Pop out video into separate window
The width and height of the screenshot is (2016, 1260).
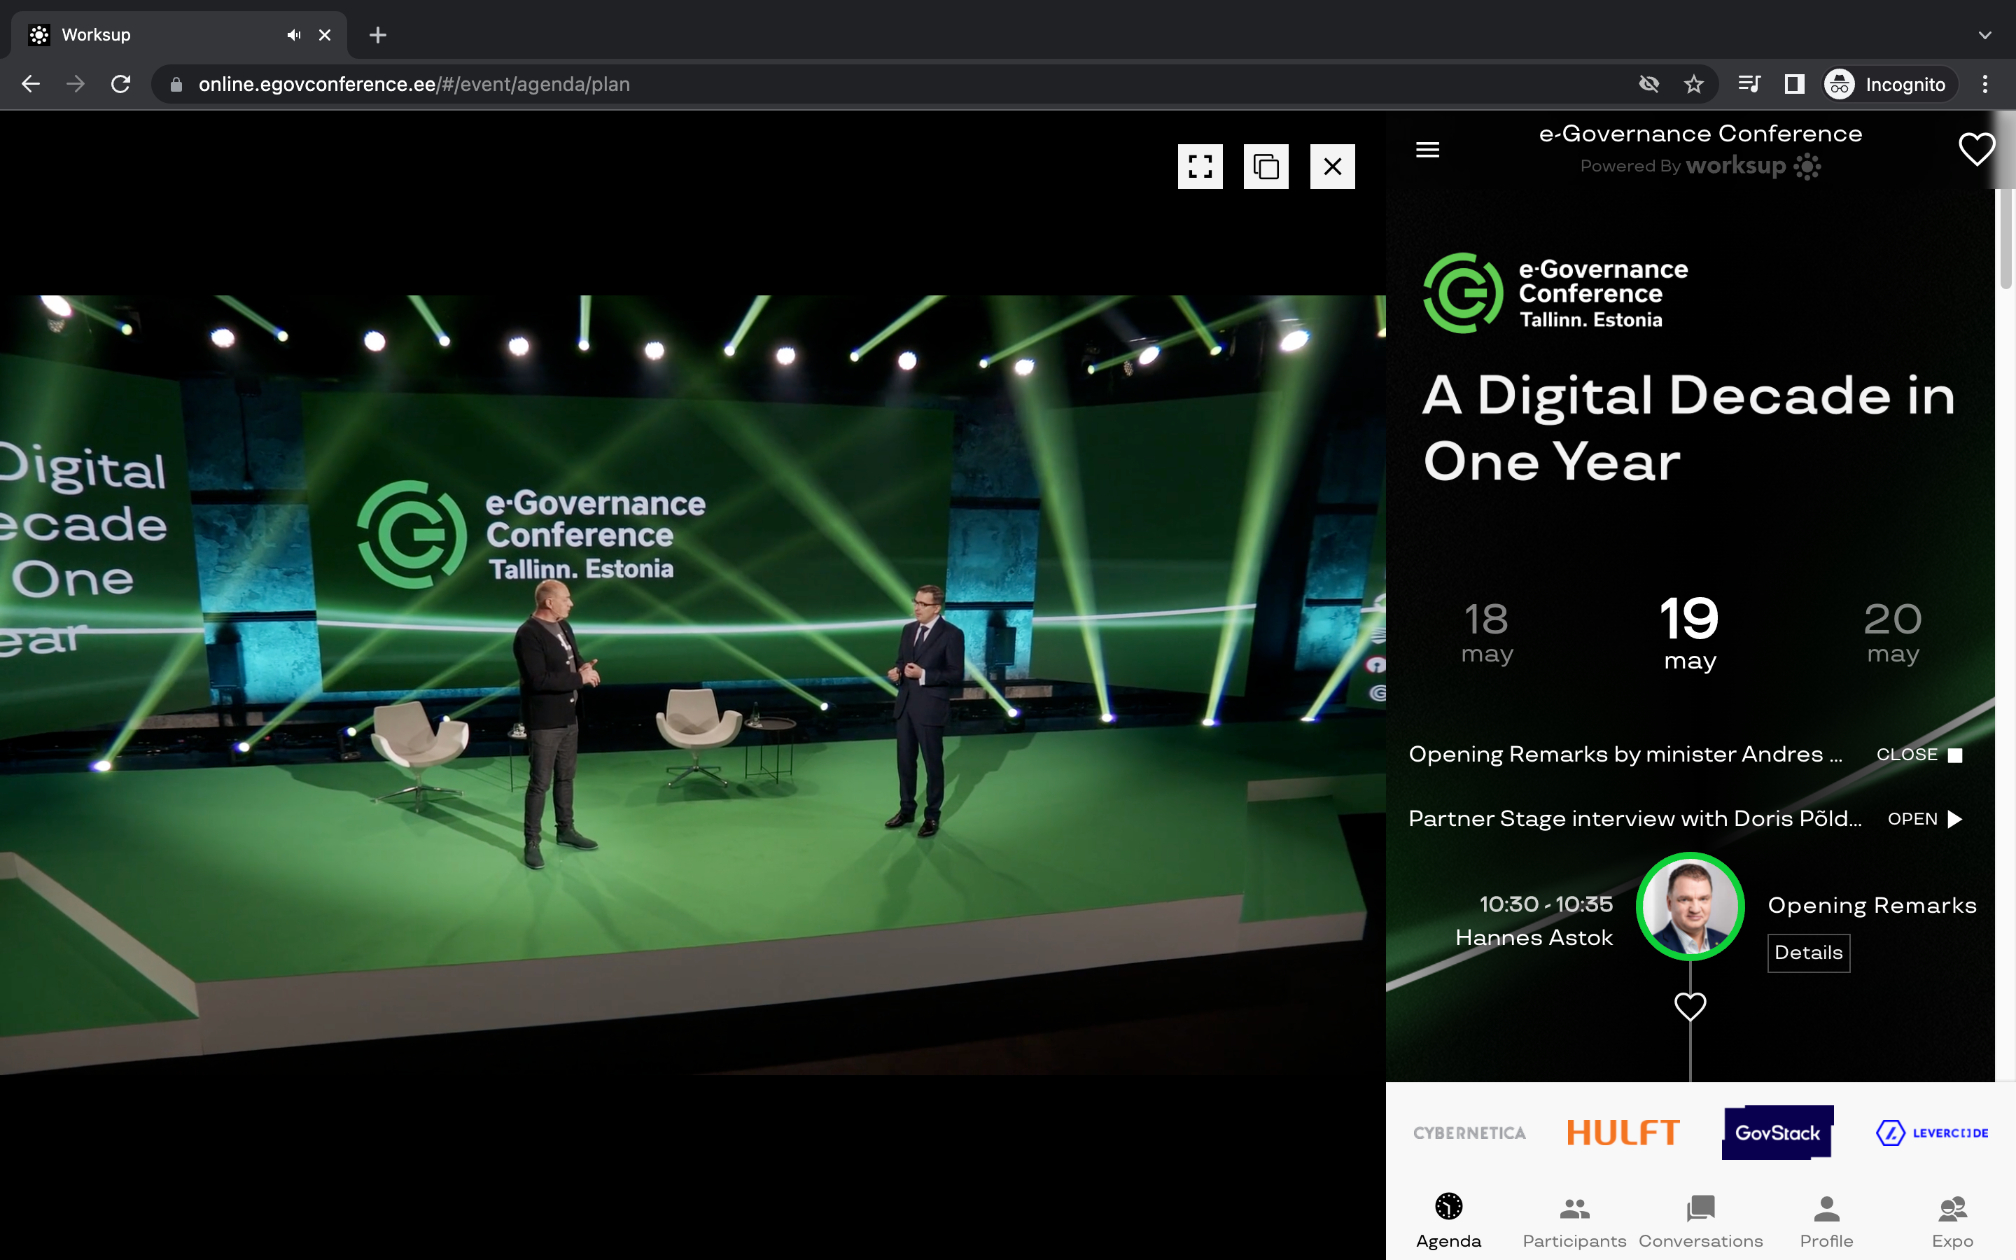pyautogui.click(x=1266, y=166)
